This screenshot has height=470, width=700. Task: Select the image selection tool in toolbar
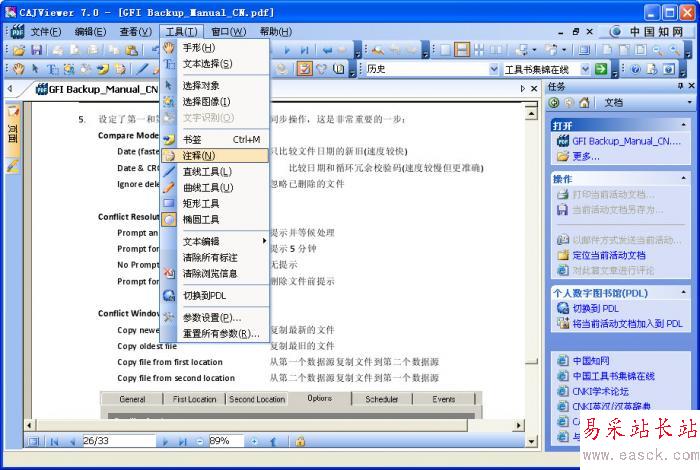pyautogui.click(x=69, y=69)
